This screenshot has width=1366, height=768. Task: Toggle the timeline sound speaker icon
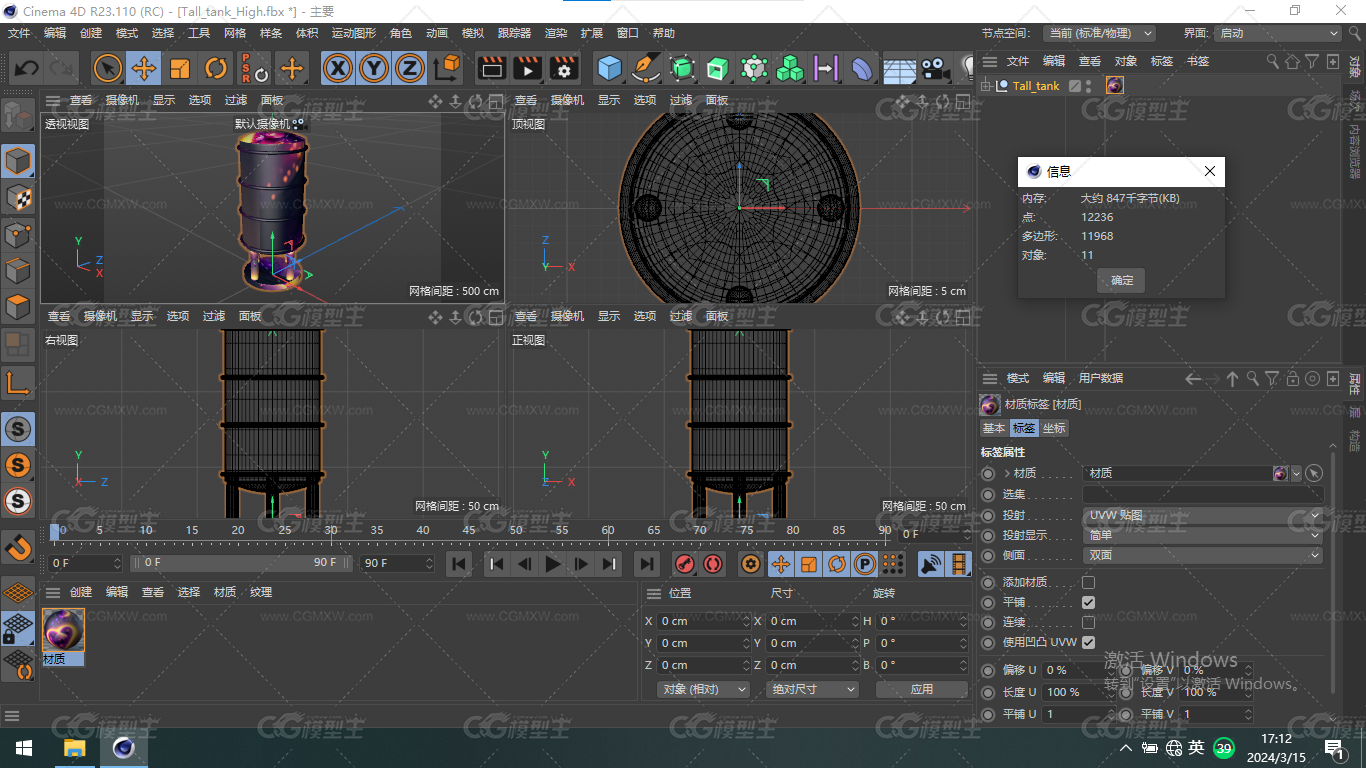coord(931,564)
